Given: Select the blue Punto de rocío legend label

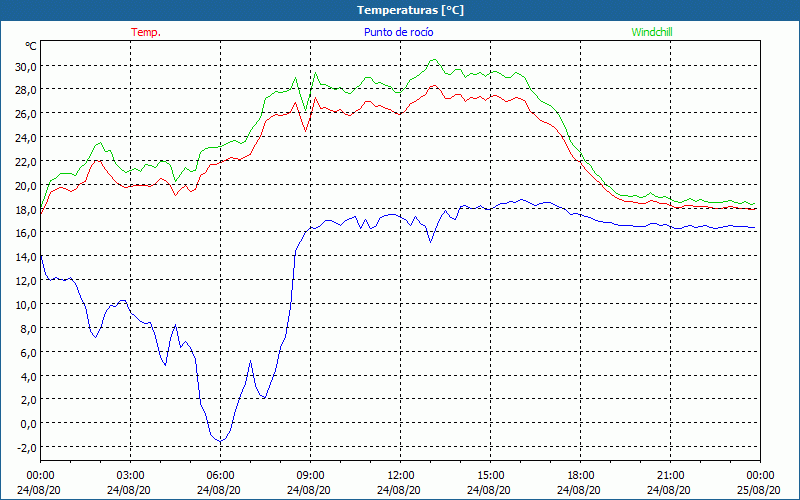Looking at the screenshot, I should [x=398, y=32].
